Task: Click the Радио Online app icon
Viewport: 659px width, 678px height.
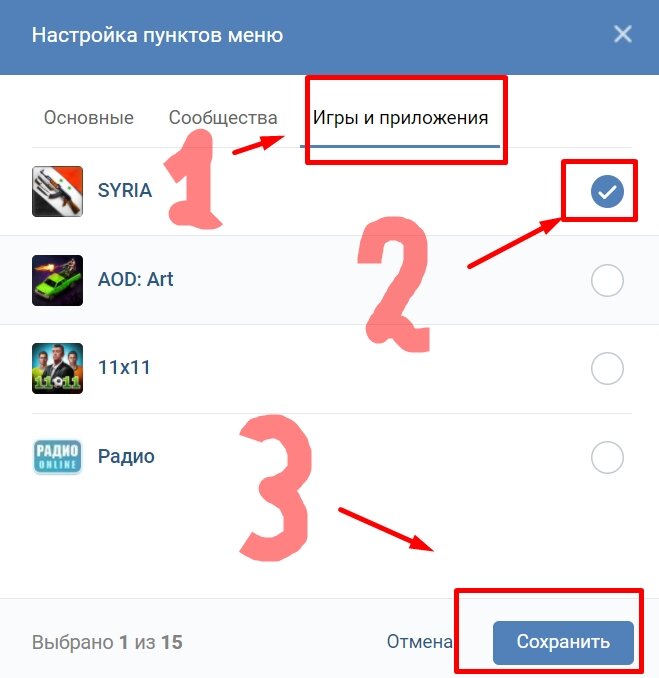Action: [58, 457]
